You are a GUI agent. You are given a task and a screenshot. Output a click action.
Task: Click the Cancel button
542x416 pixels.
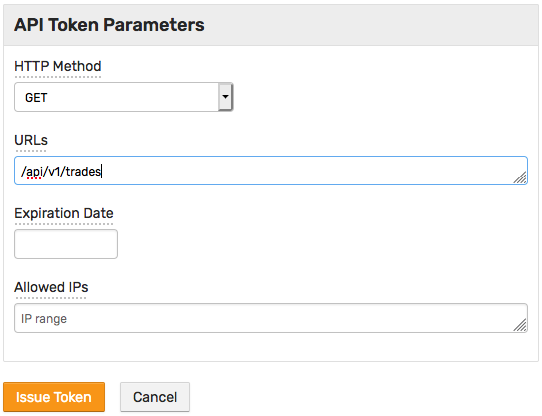pyautogui.click(x=155, y=397)
